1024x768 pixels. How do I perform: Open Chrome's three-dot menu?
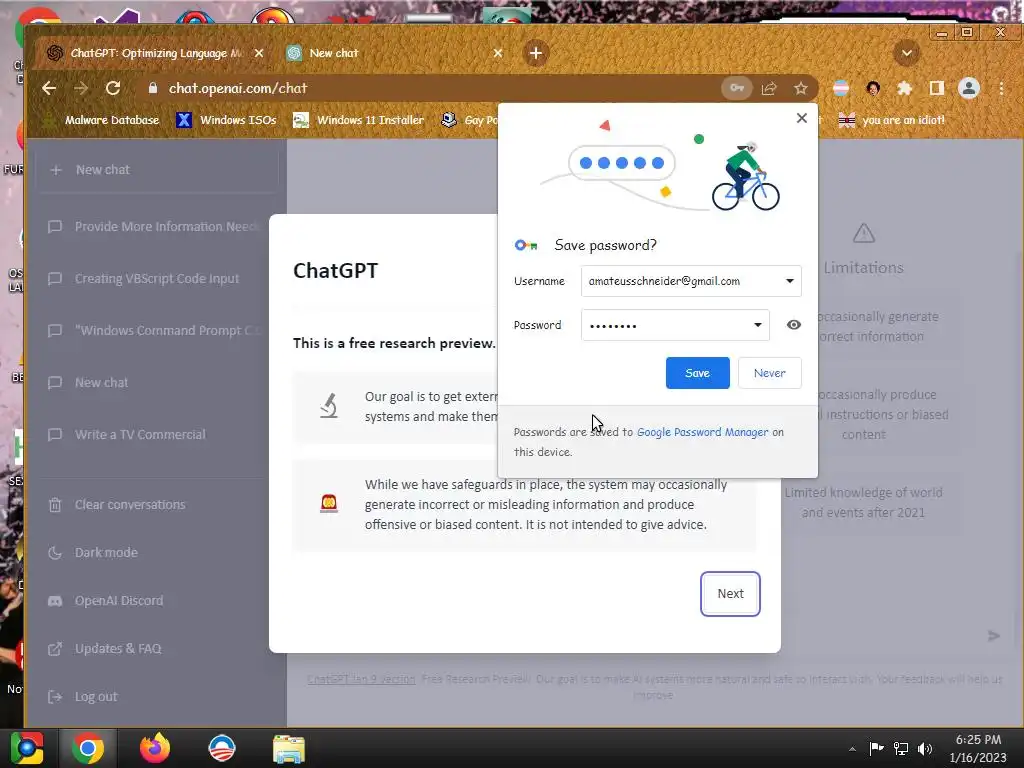[x=1001, y=88]
